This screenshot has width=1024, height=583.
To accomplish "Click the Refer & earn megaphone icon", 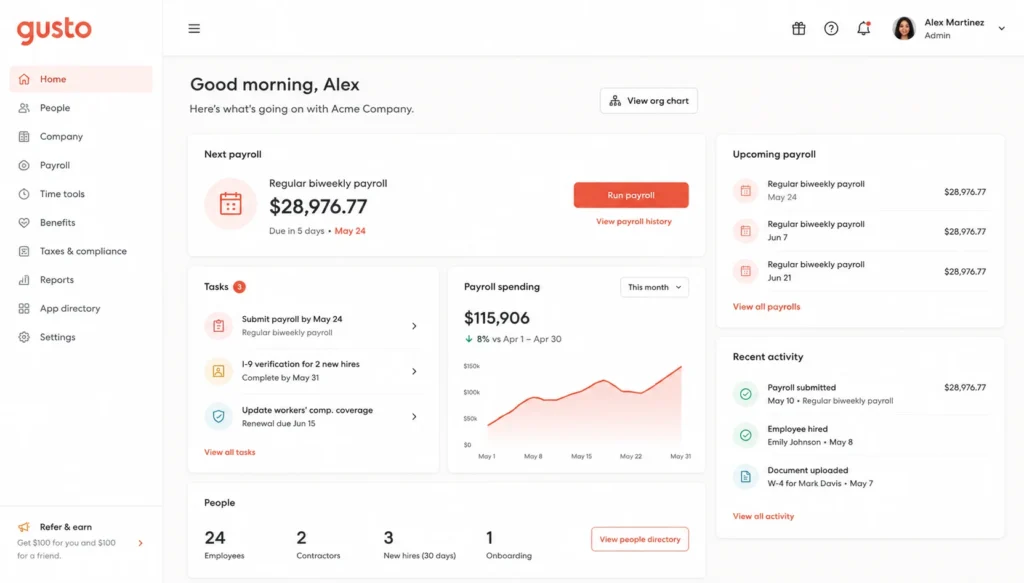I will (24, 527).
